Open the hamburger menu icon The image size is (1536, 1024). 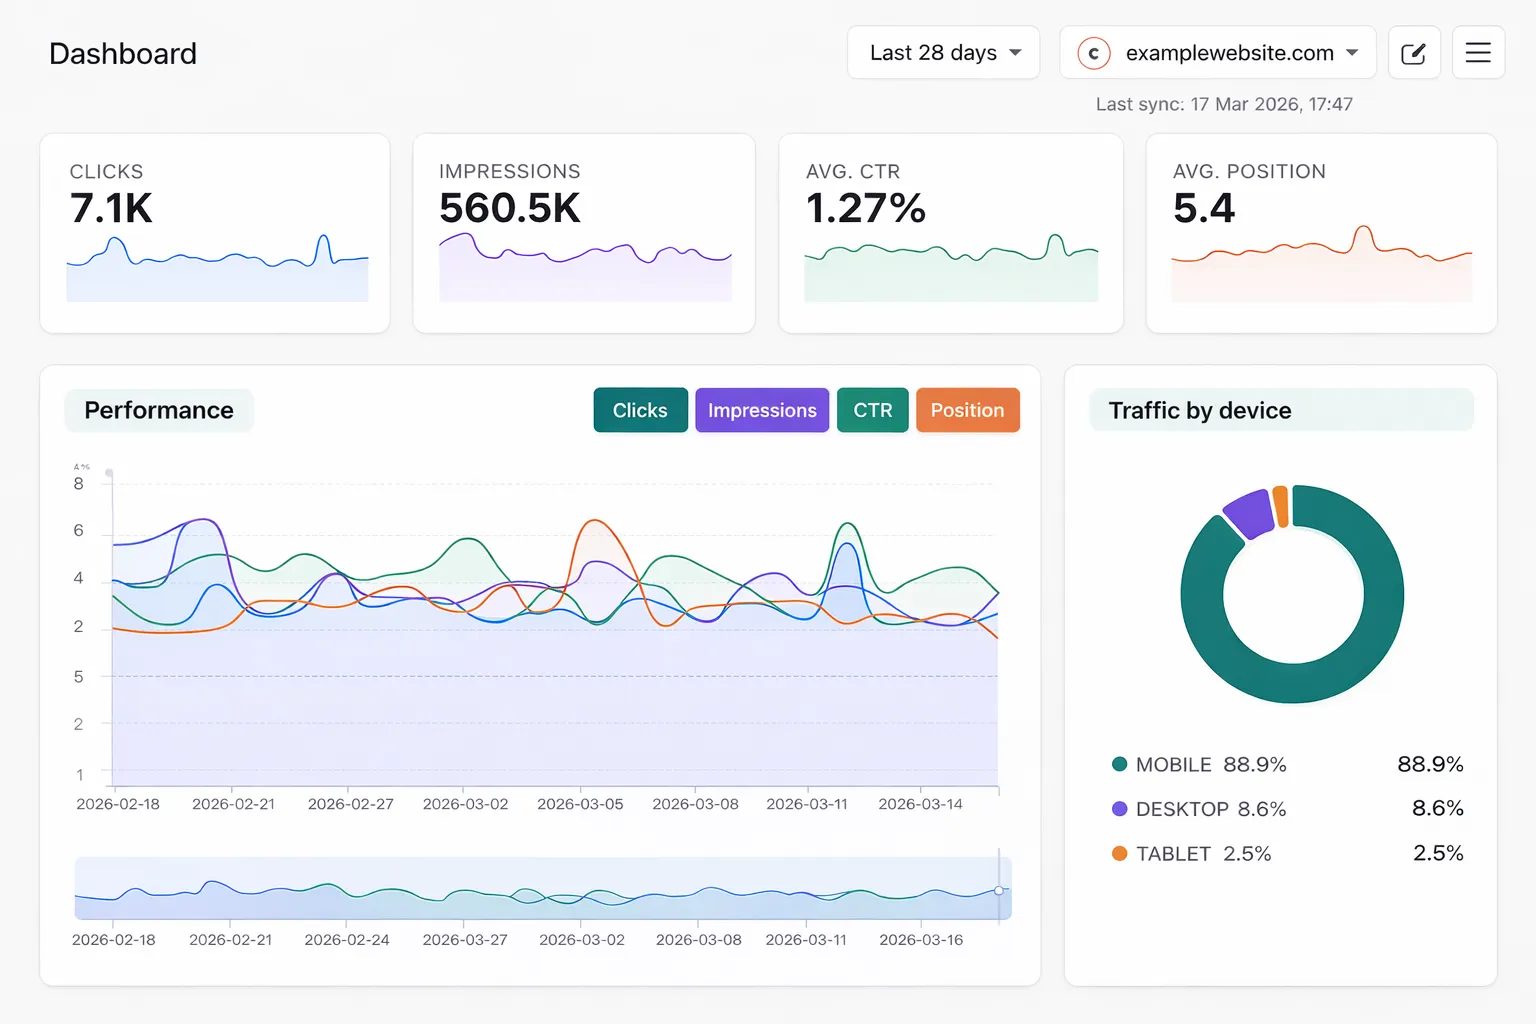tap(1478, 53)
